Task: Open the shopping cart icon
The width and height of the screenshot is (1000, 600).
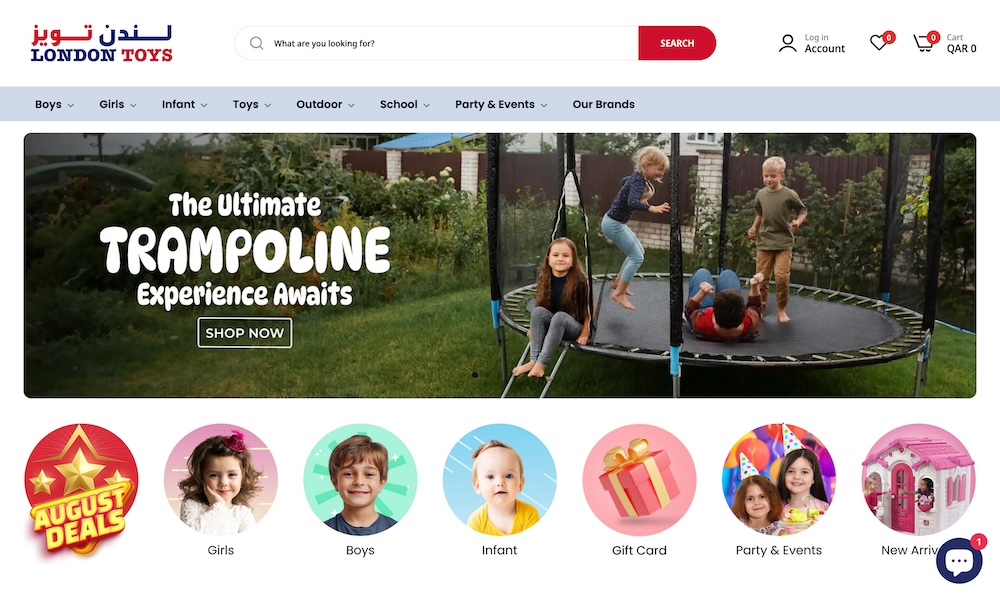Action: click(x=923, y=43)
